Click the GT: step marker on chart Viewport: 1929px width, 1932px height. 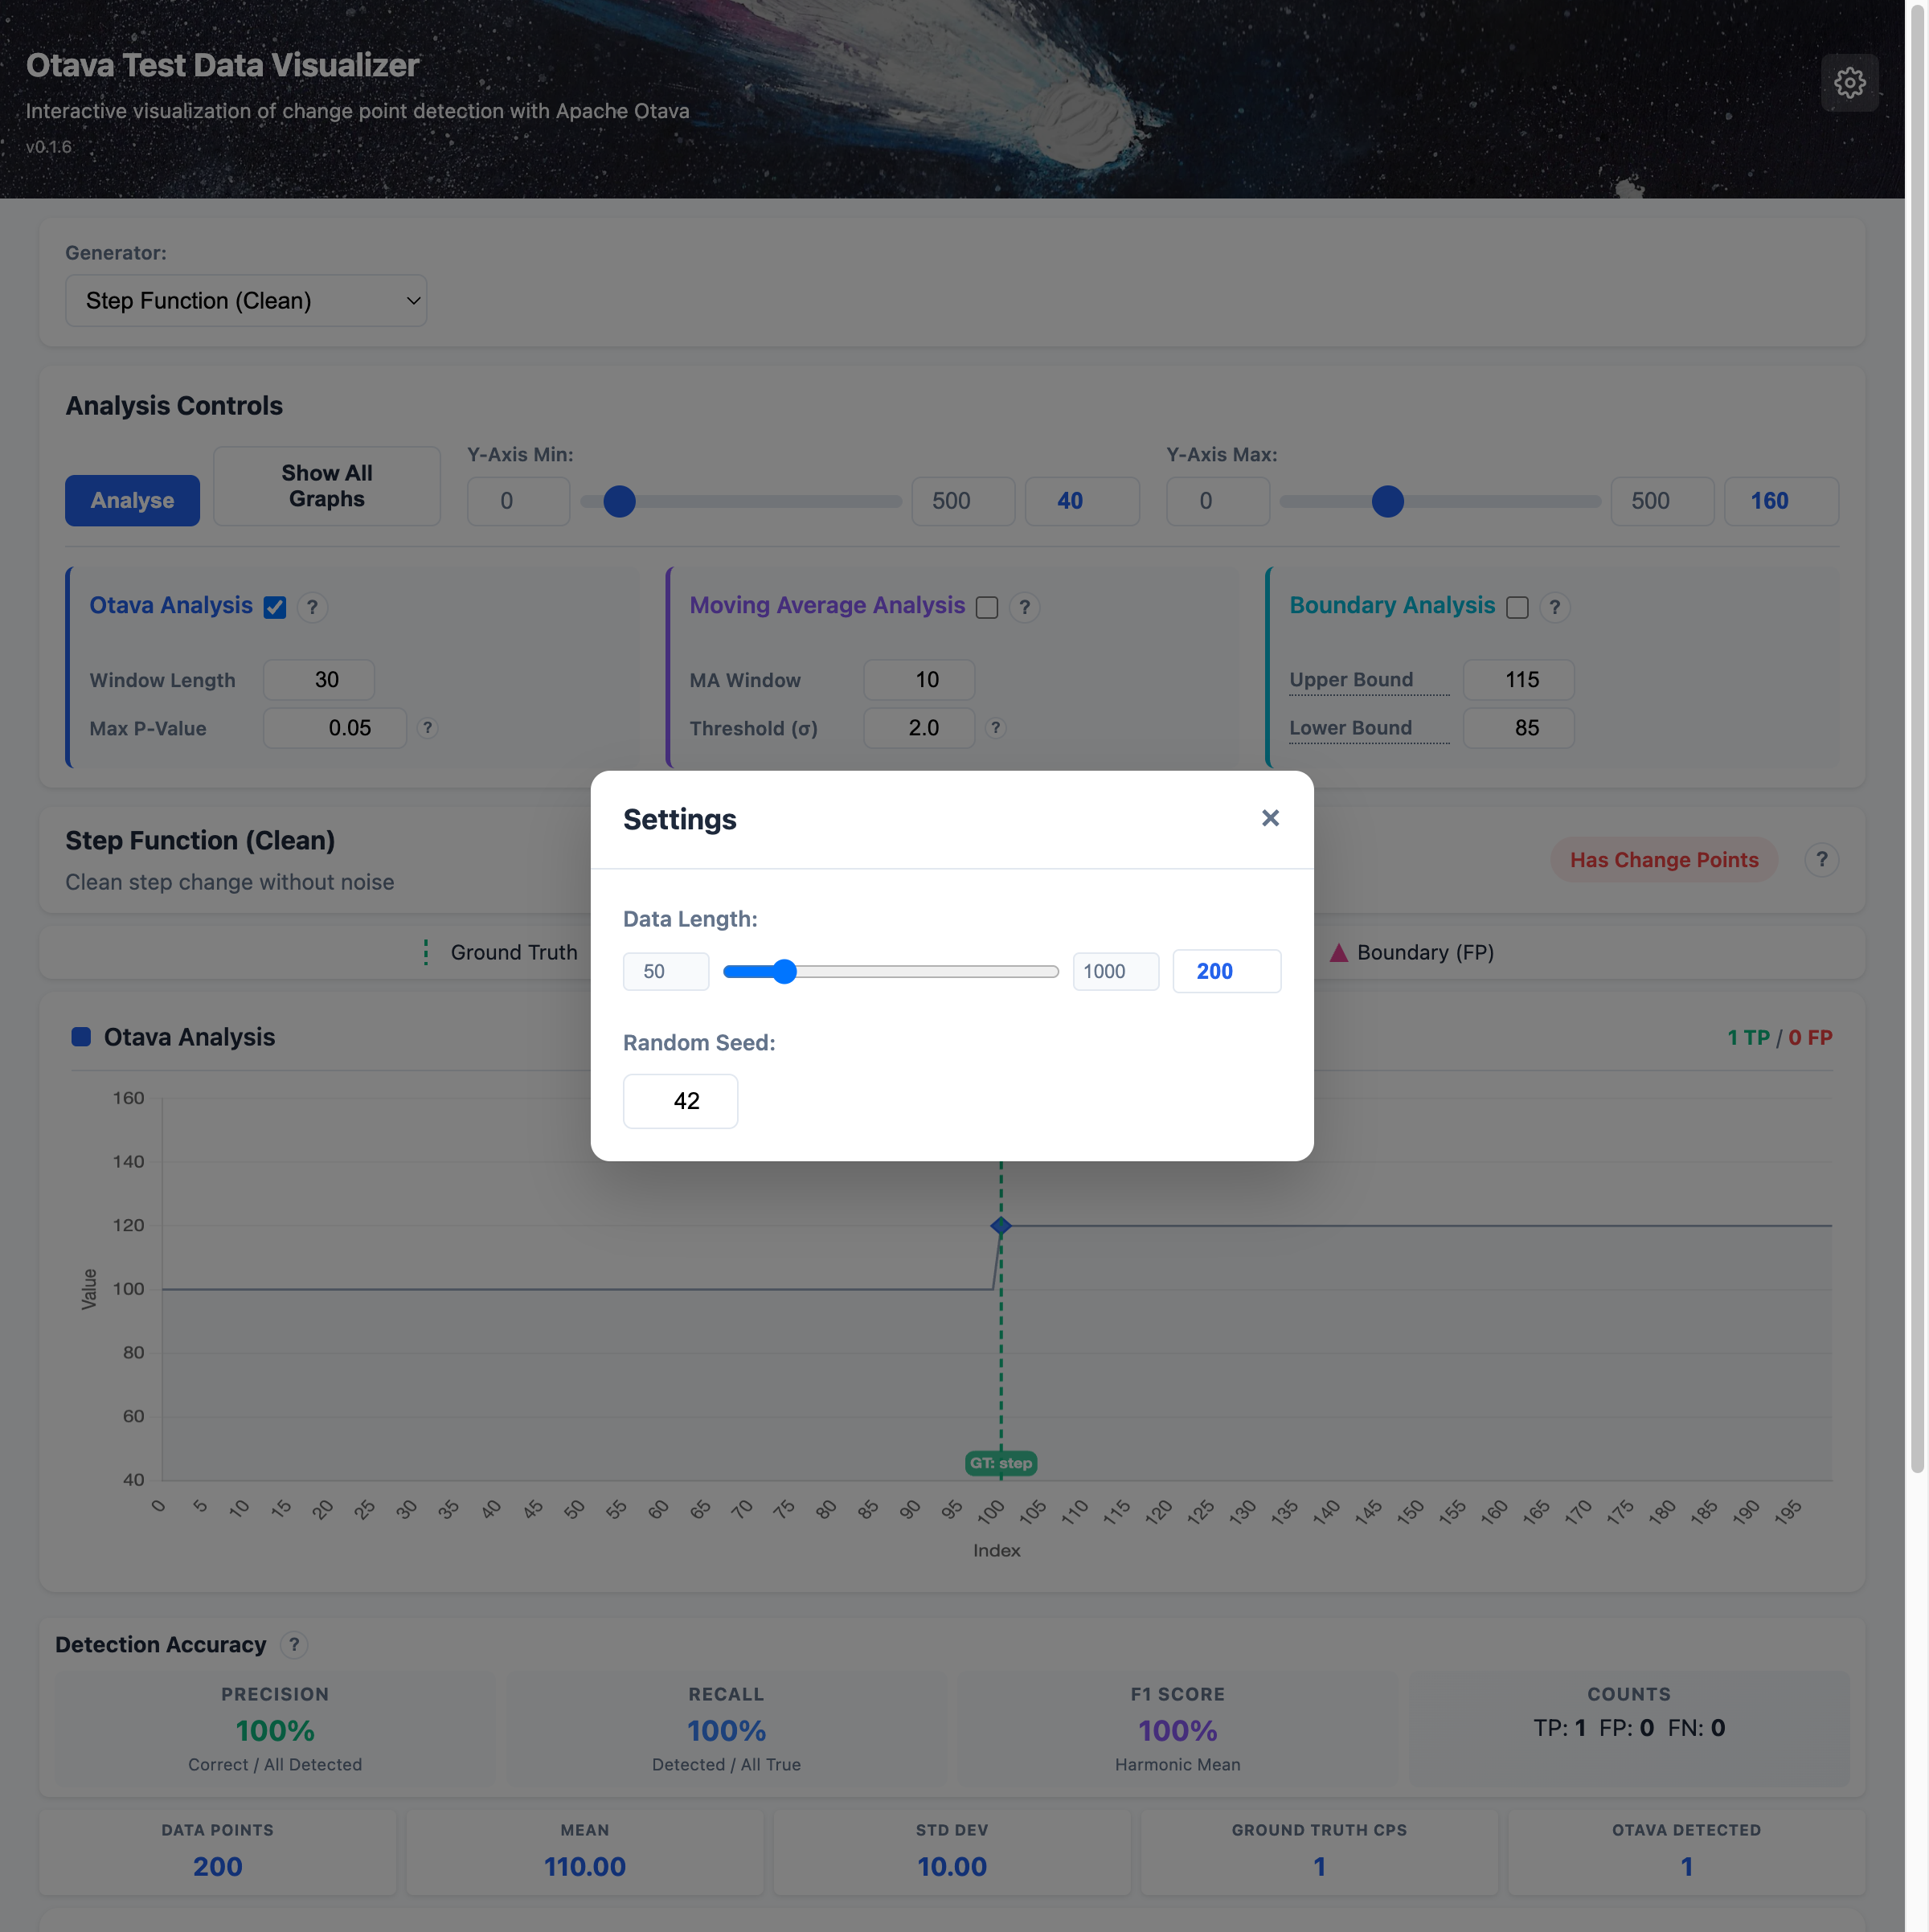[1000, 1463]
